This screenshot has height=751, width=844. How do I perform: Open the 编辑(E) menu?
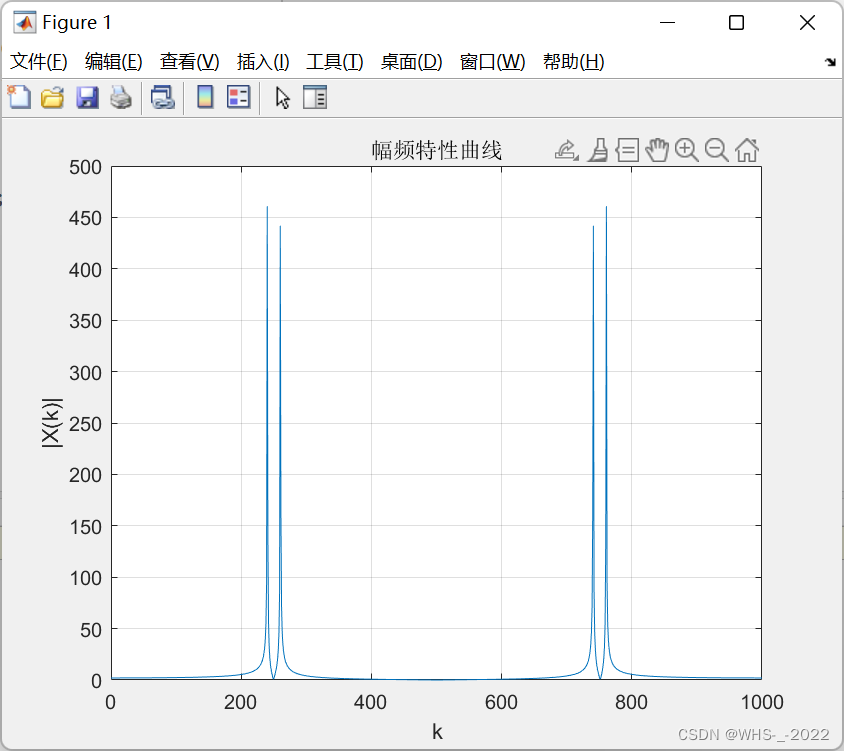[x=114, y=62]
